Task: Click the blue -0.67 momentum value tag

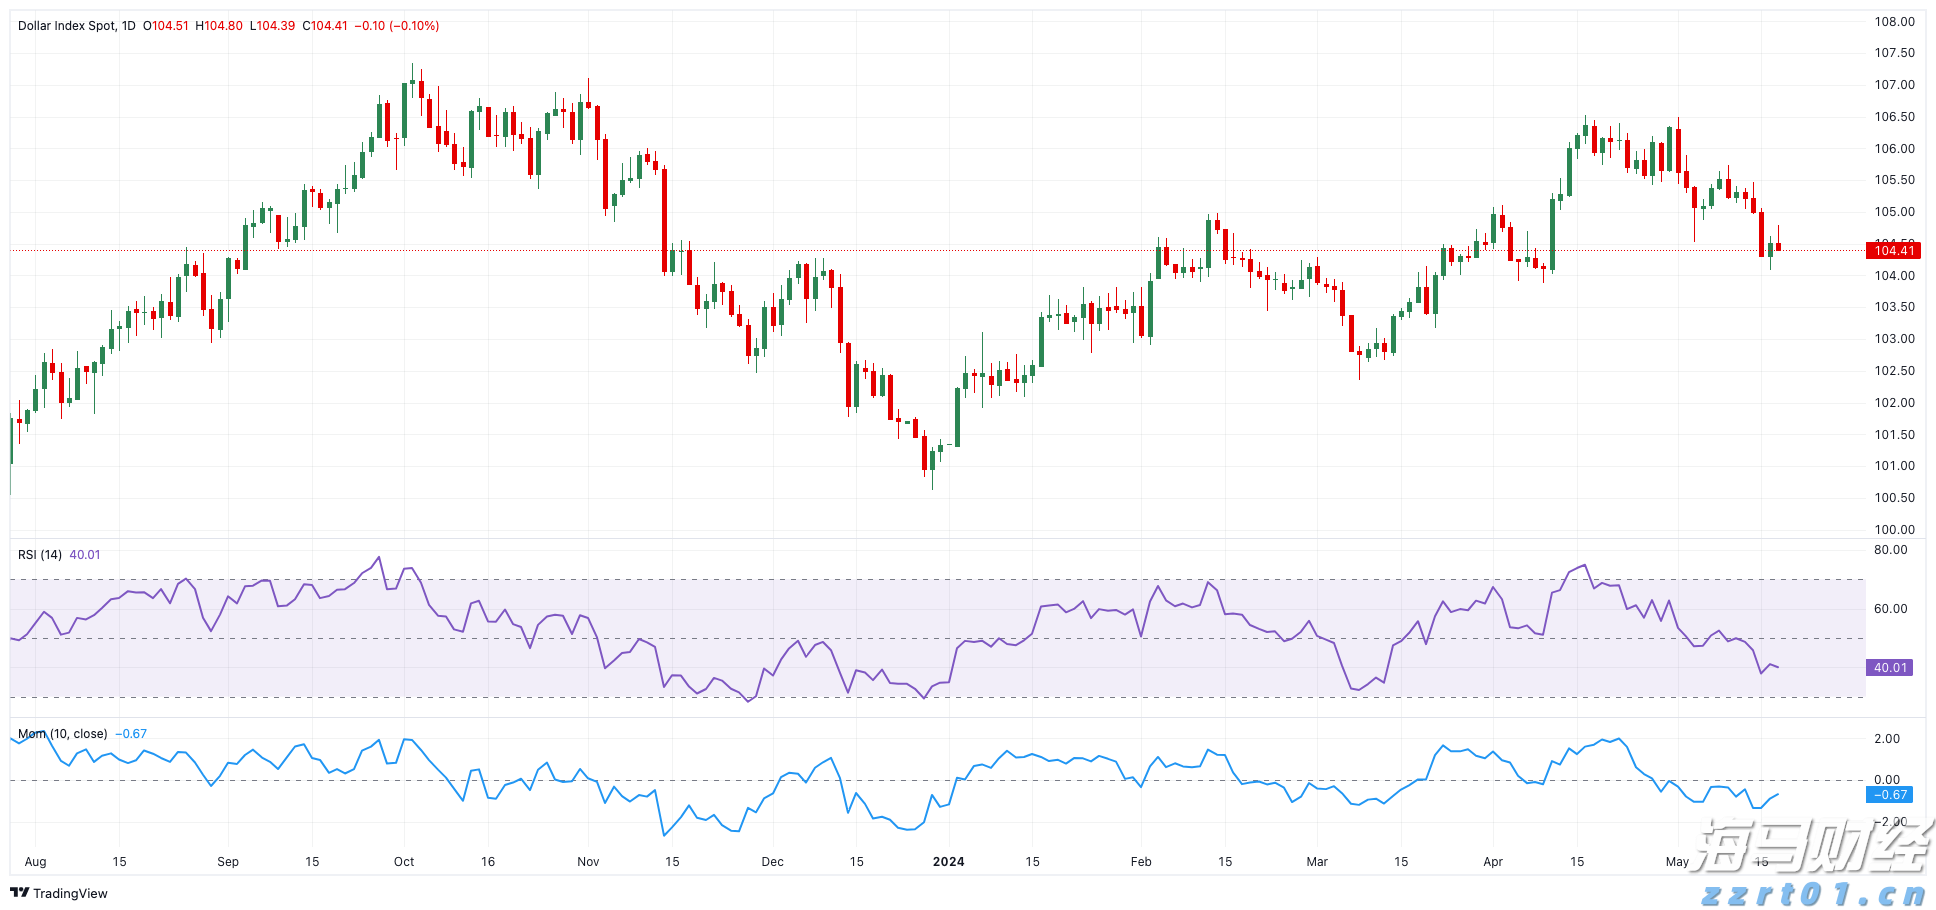Action: [x=1889, y=795]
